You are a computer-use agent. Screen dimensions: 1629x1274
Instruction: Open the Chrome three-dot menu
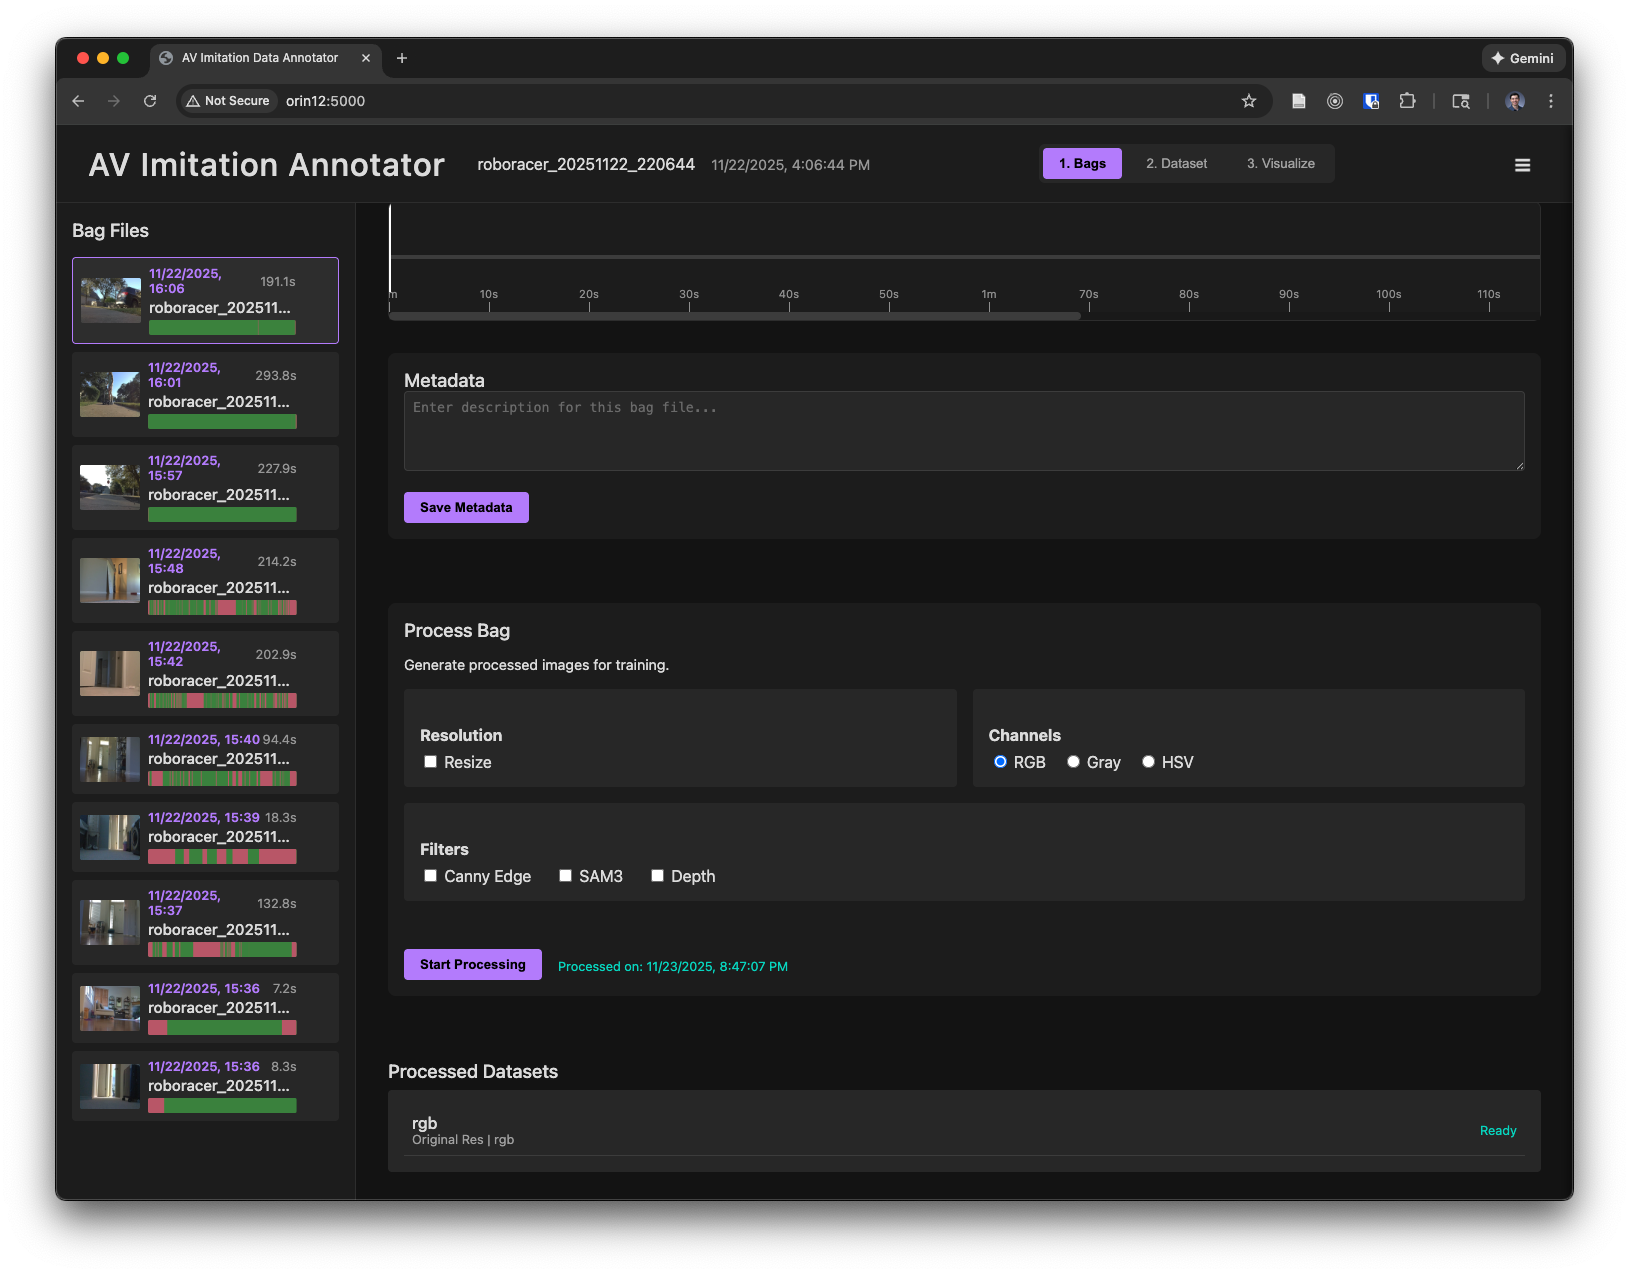pos(1550,101)
